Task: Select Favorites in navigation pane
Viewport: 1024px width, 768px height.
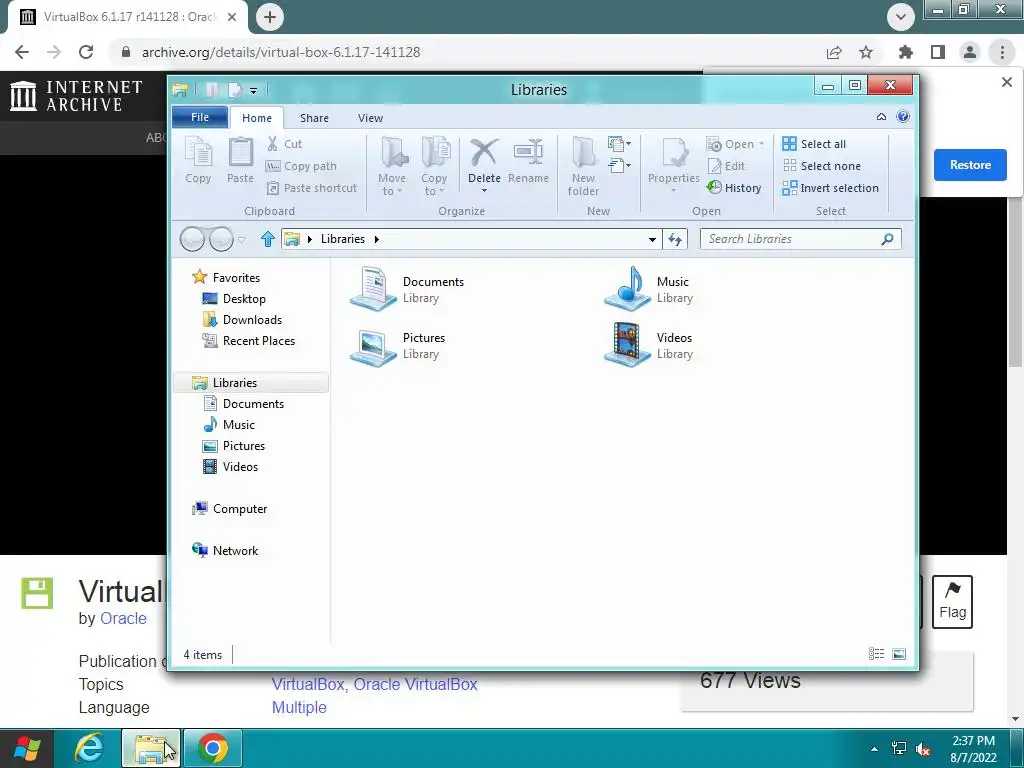Action: [x=226, y=278]
